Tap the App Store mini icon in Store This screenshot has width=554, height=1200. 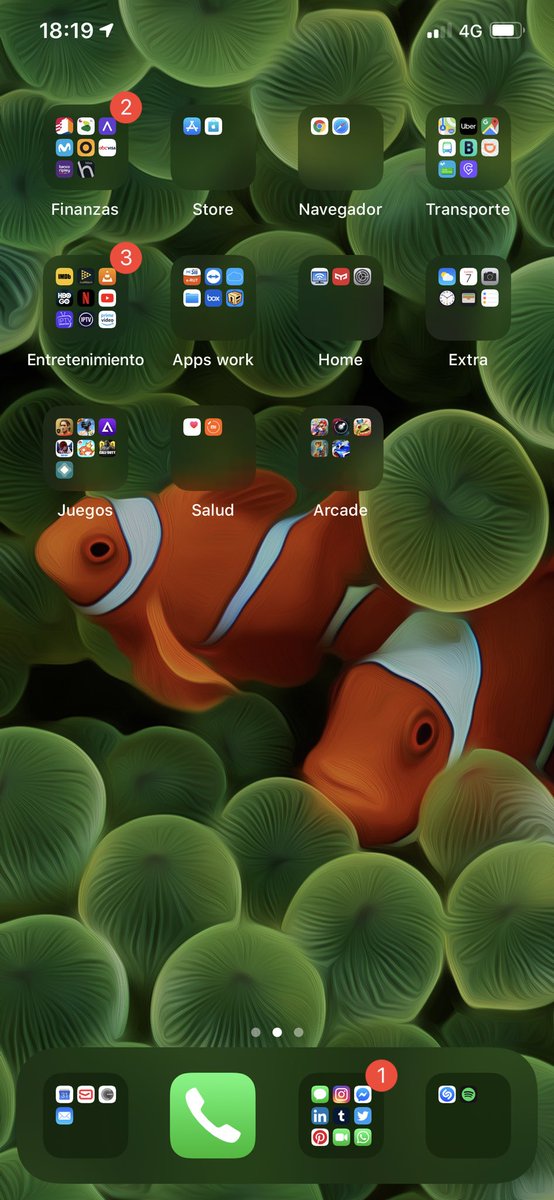192,127
